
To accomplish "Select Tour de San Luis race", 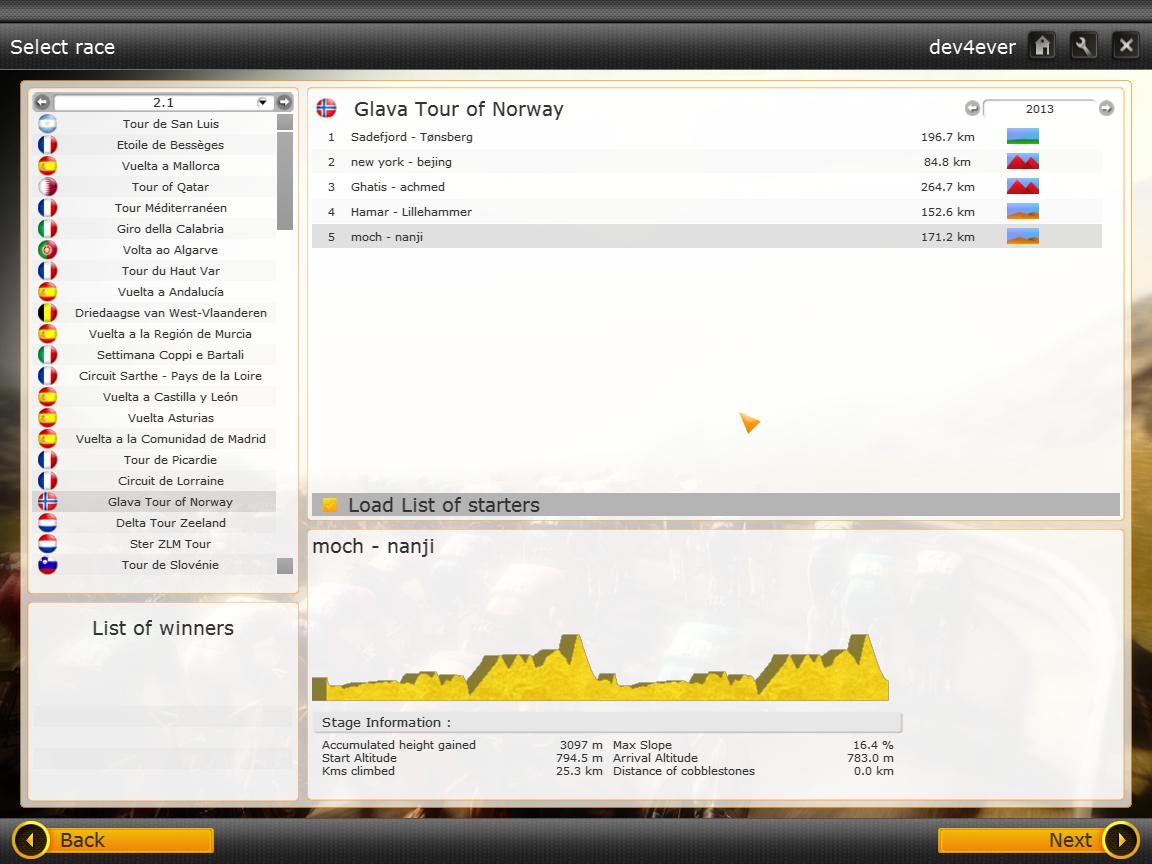I will point(170,124).
